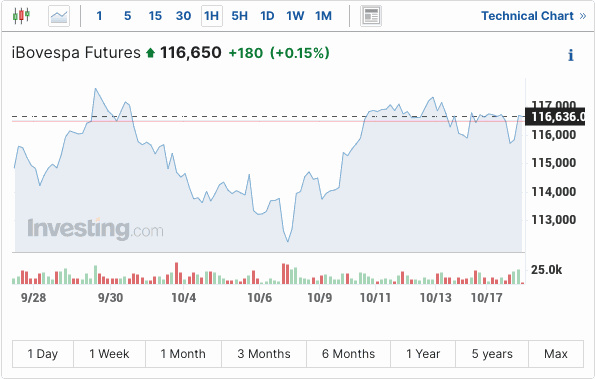This screenshot has width=595, height=379.
Task: Click the 9/30 date label
Action: point(110,297)
